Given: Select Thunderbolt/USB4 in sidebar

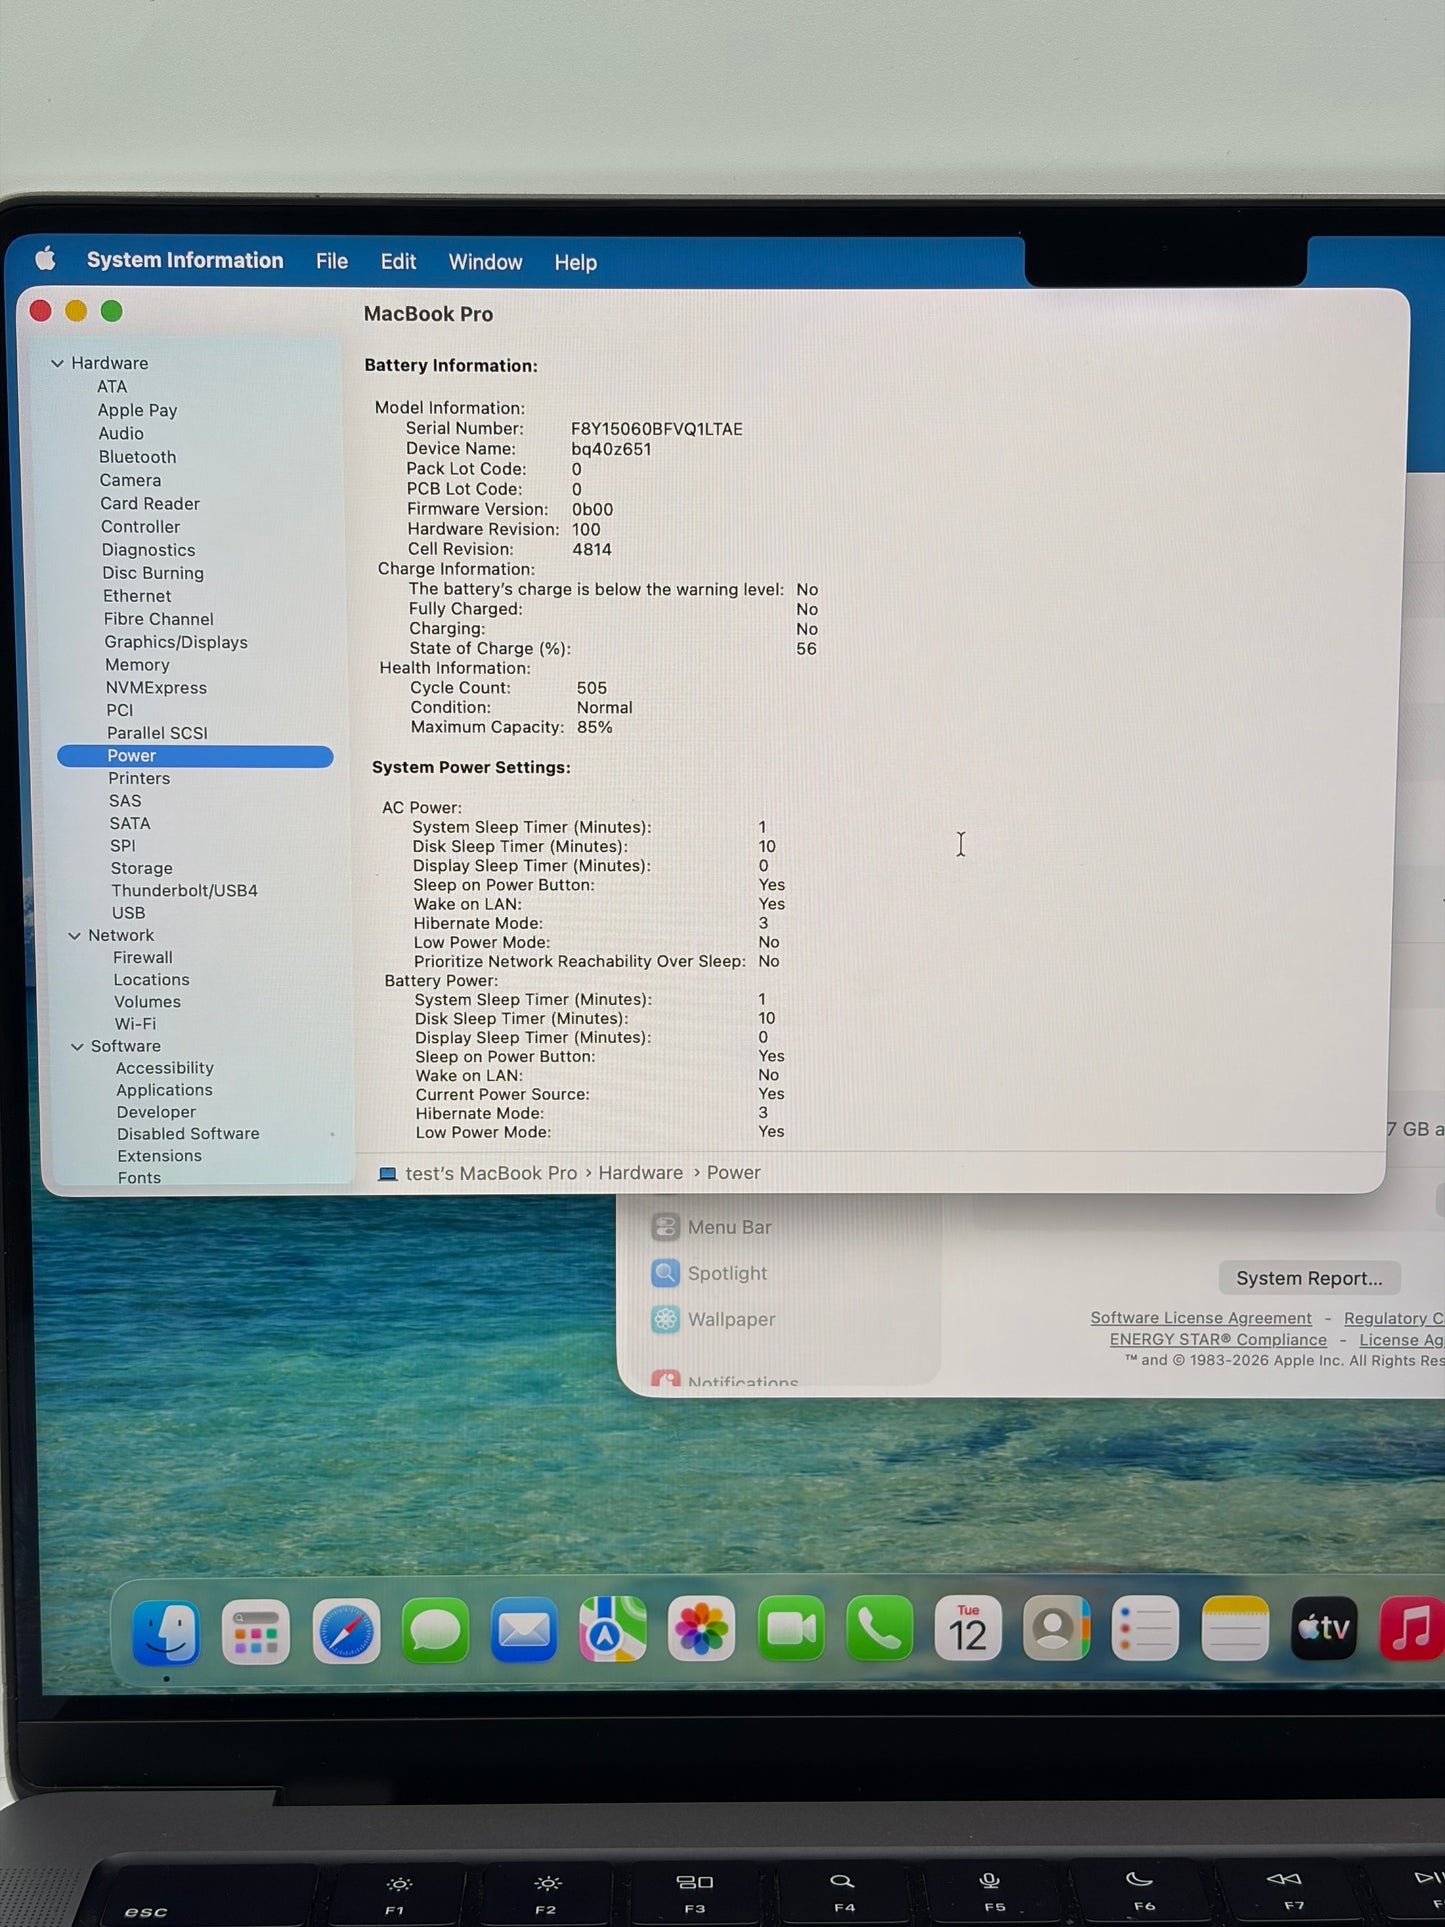Looking at the screenshot, I should (x=184, y=890).
